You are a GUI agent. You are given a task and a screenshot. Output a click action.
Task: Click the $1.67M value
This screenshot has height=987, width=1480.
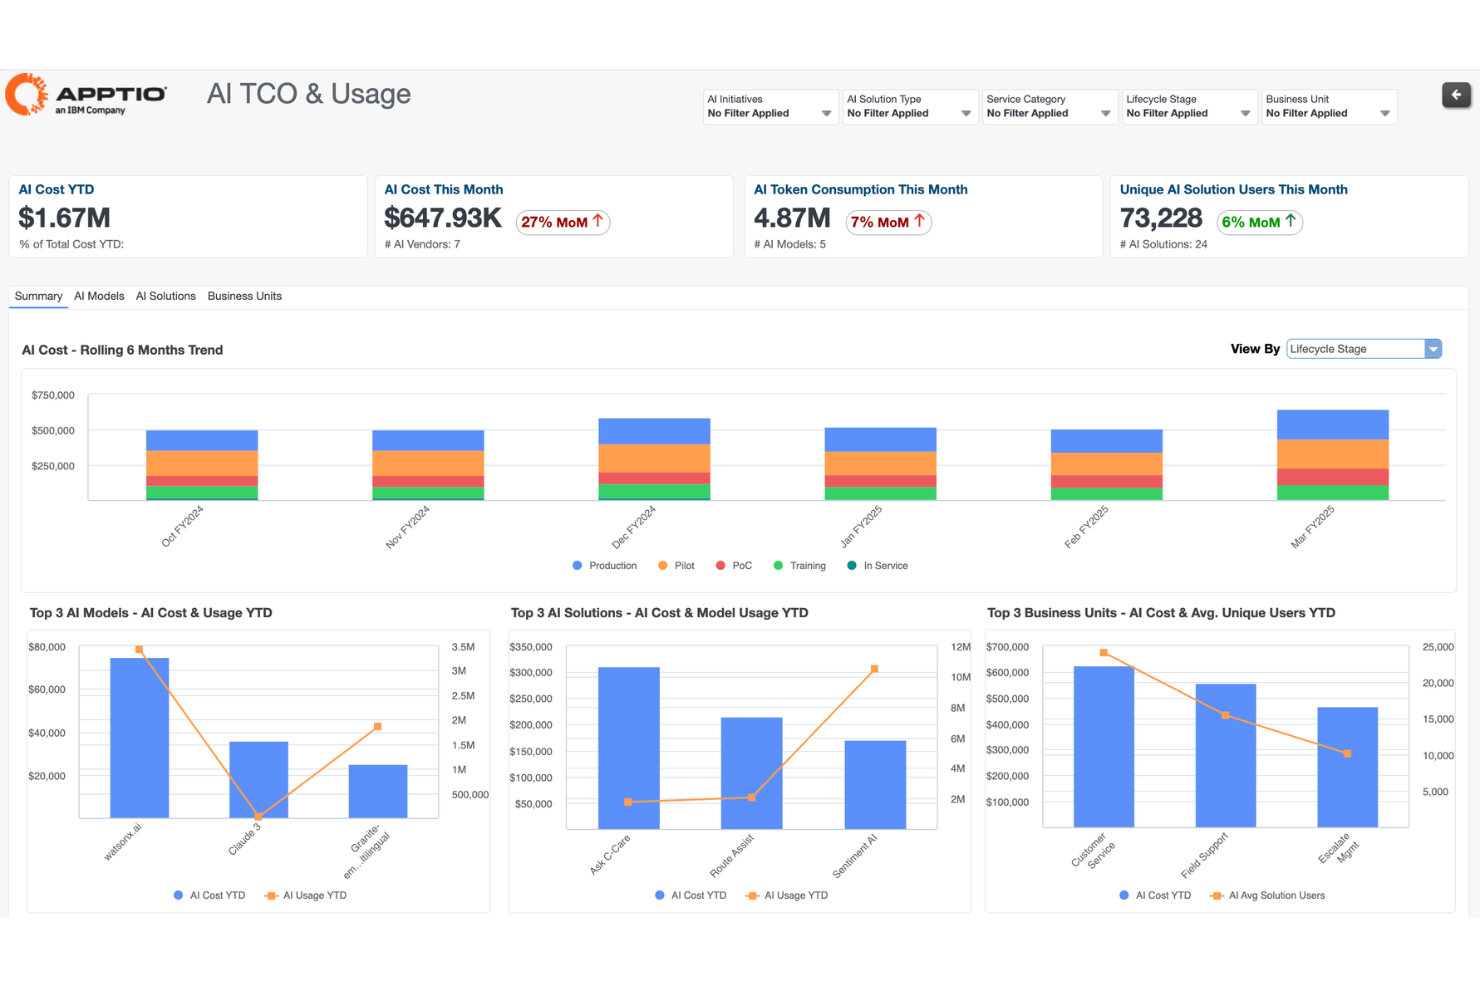pos(65,218)
